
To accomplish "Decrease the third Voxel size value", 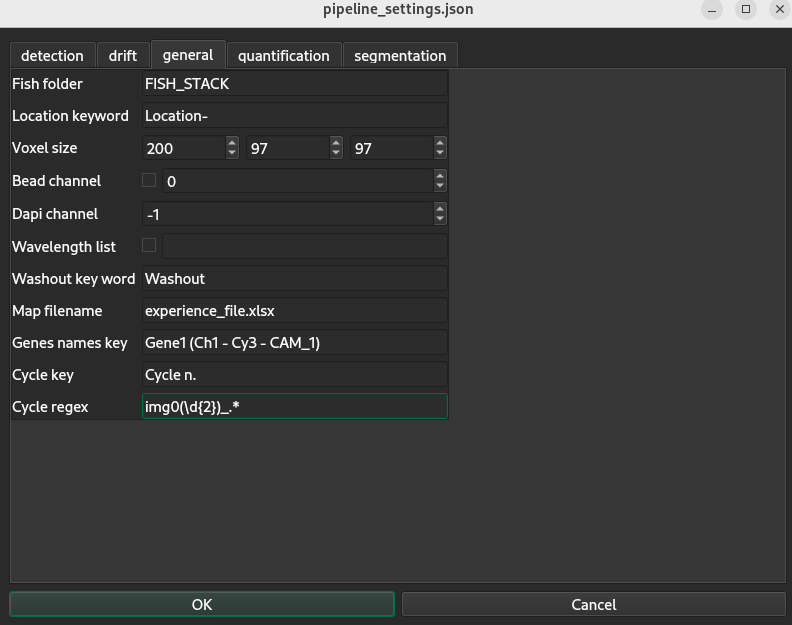I will click(440, 153).
